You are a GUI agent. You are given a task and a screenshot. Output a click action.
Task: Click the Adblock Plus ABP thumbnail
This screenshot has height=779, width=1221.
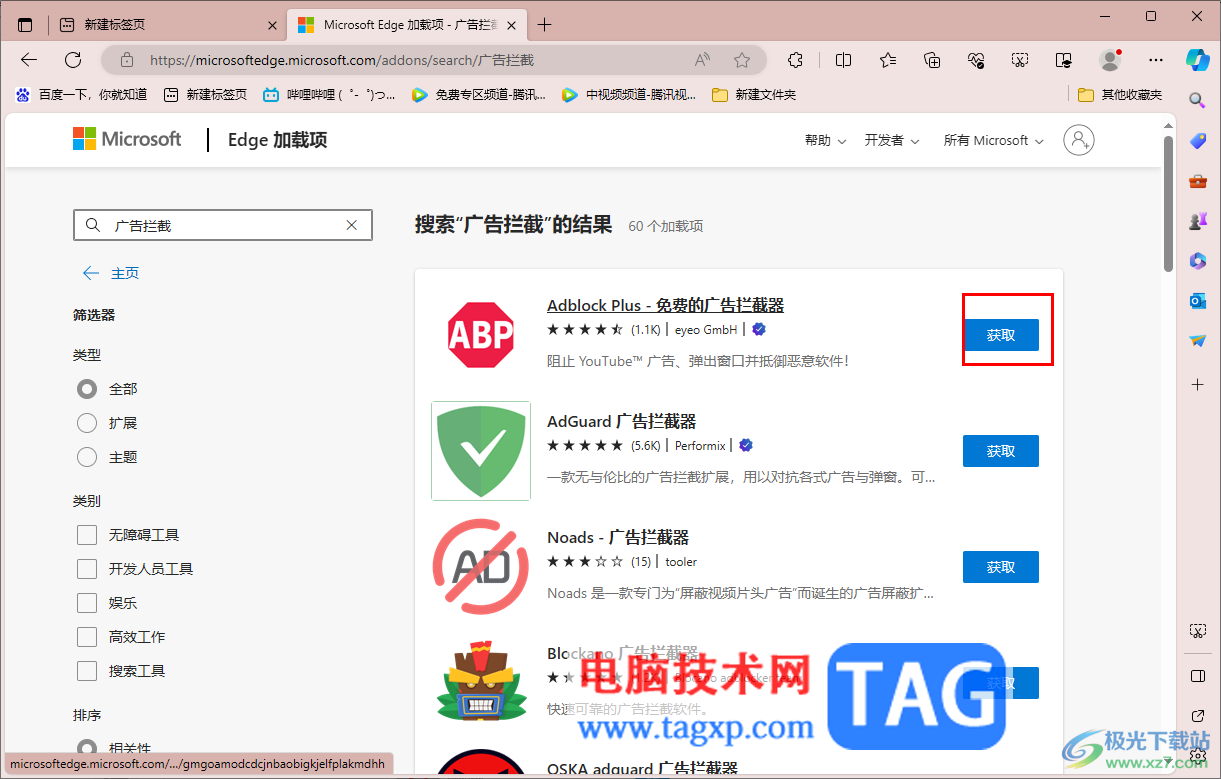(x=481, y=335)
